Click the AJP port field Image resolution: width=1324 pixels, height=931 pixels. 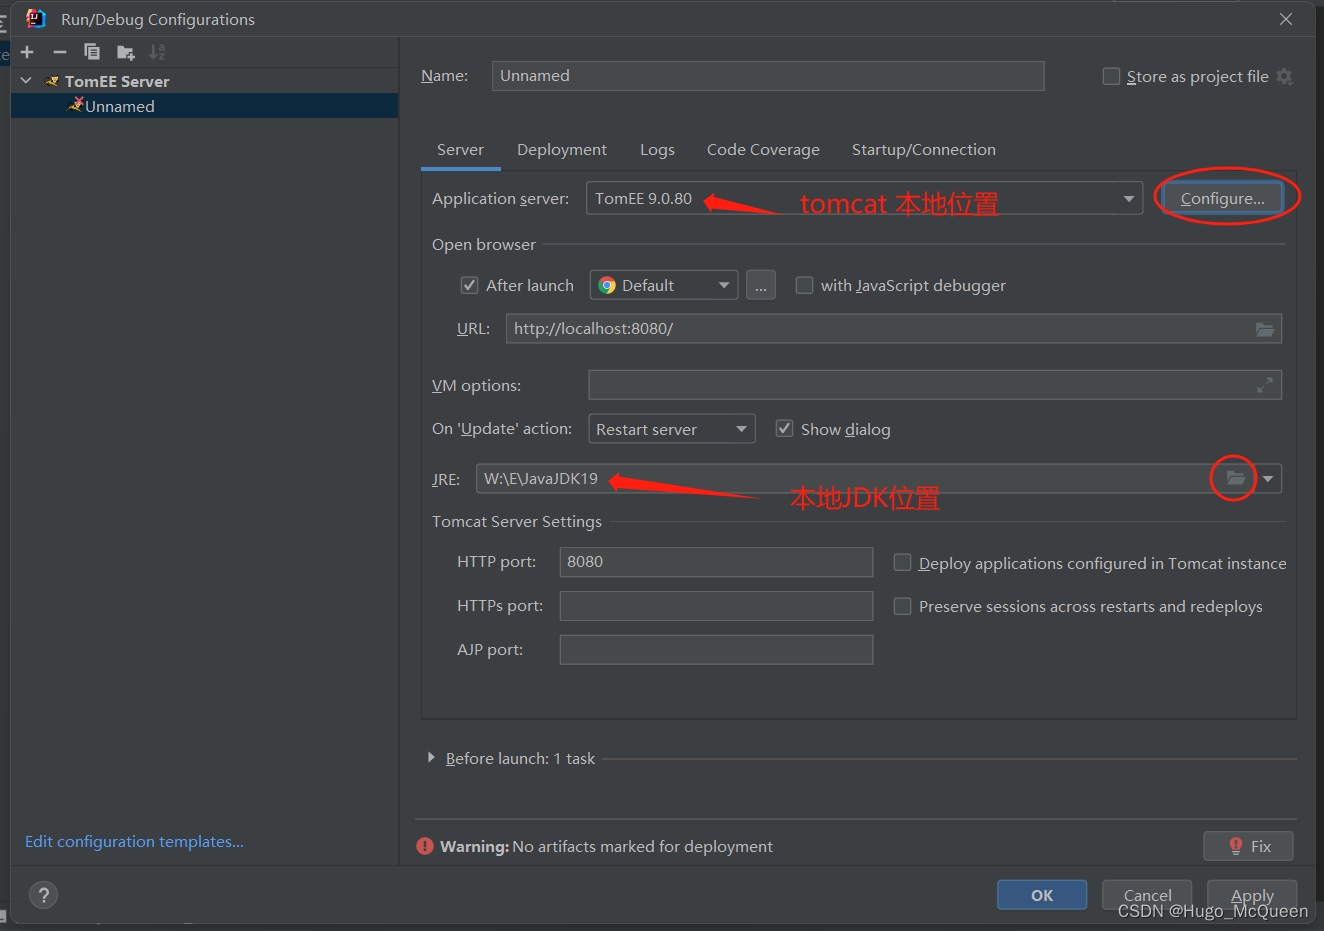click(x=716, y=650)
